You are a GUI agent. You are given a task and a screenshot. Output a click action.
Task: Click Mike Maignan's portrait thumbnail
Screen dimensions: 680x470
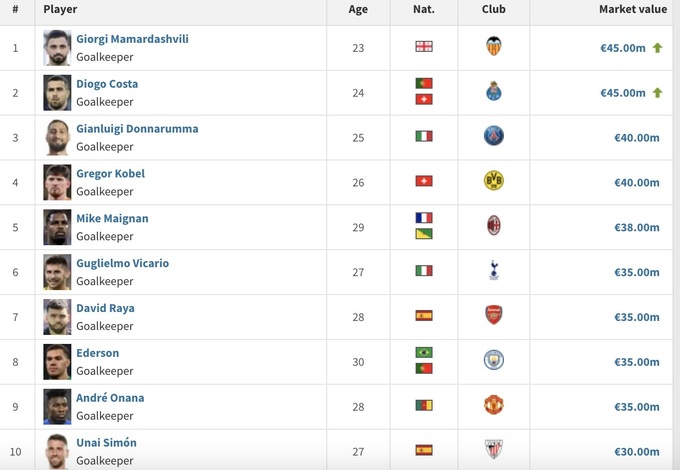57,227
